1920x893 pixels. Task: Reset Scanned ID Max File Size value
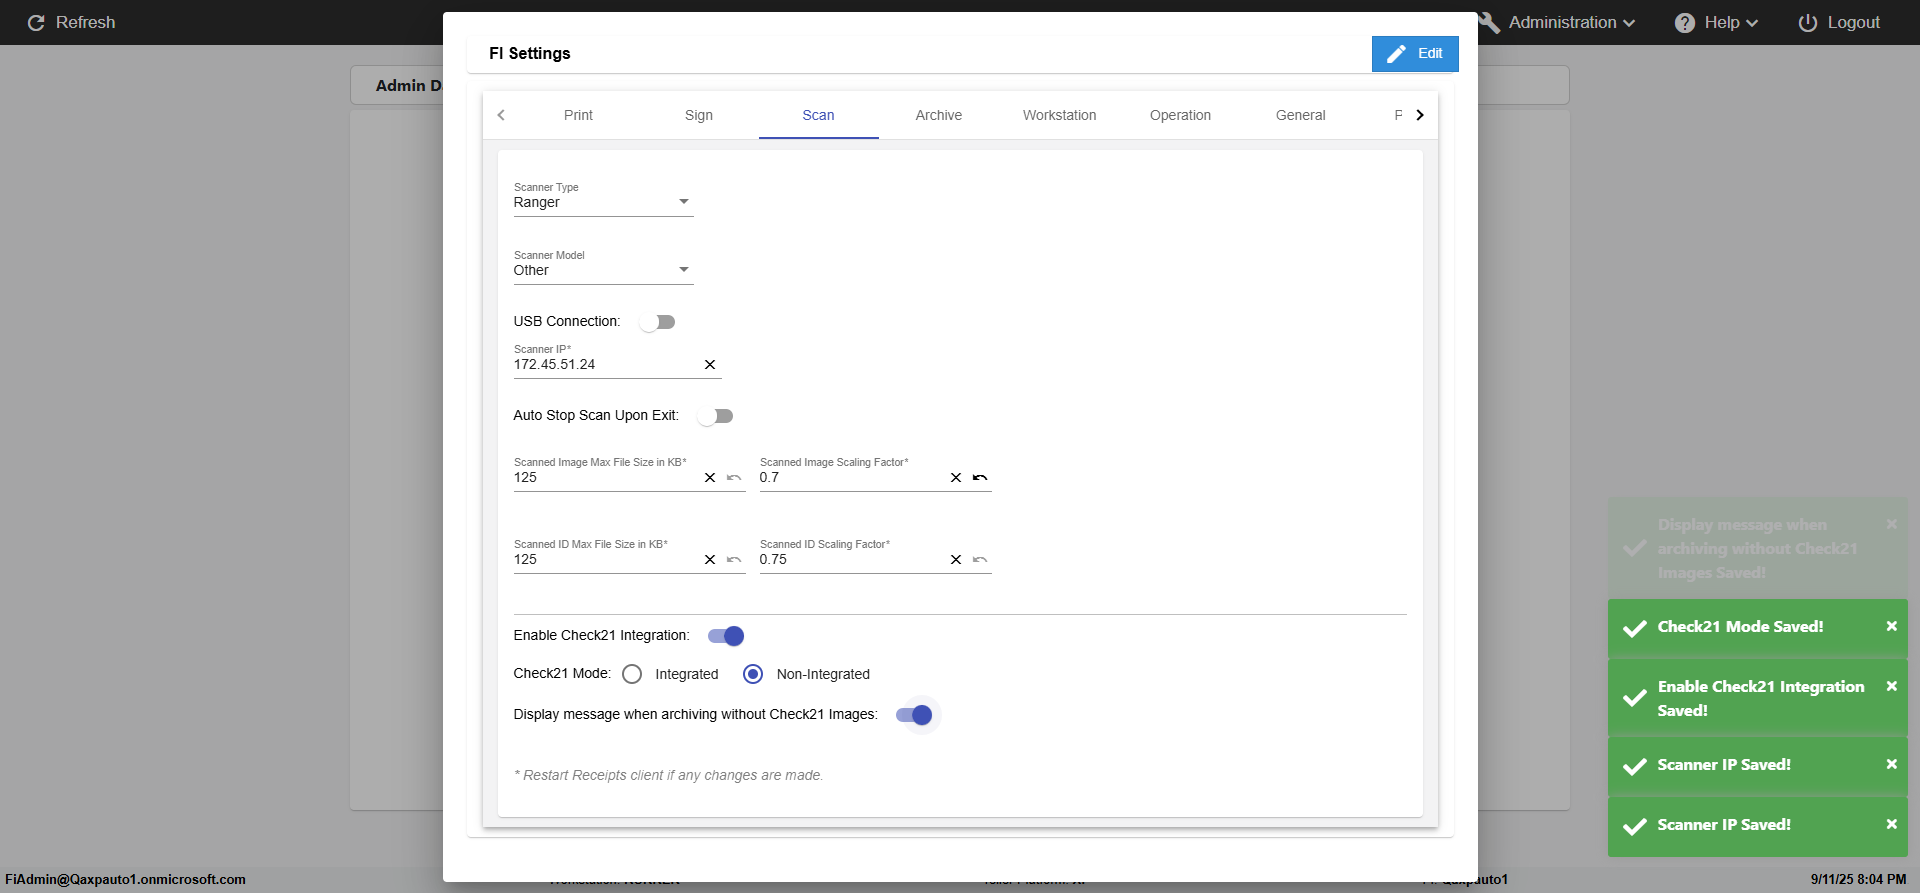tap(734, 560)
